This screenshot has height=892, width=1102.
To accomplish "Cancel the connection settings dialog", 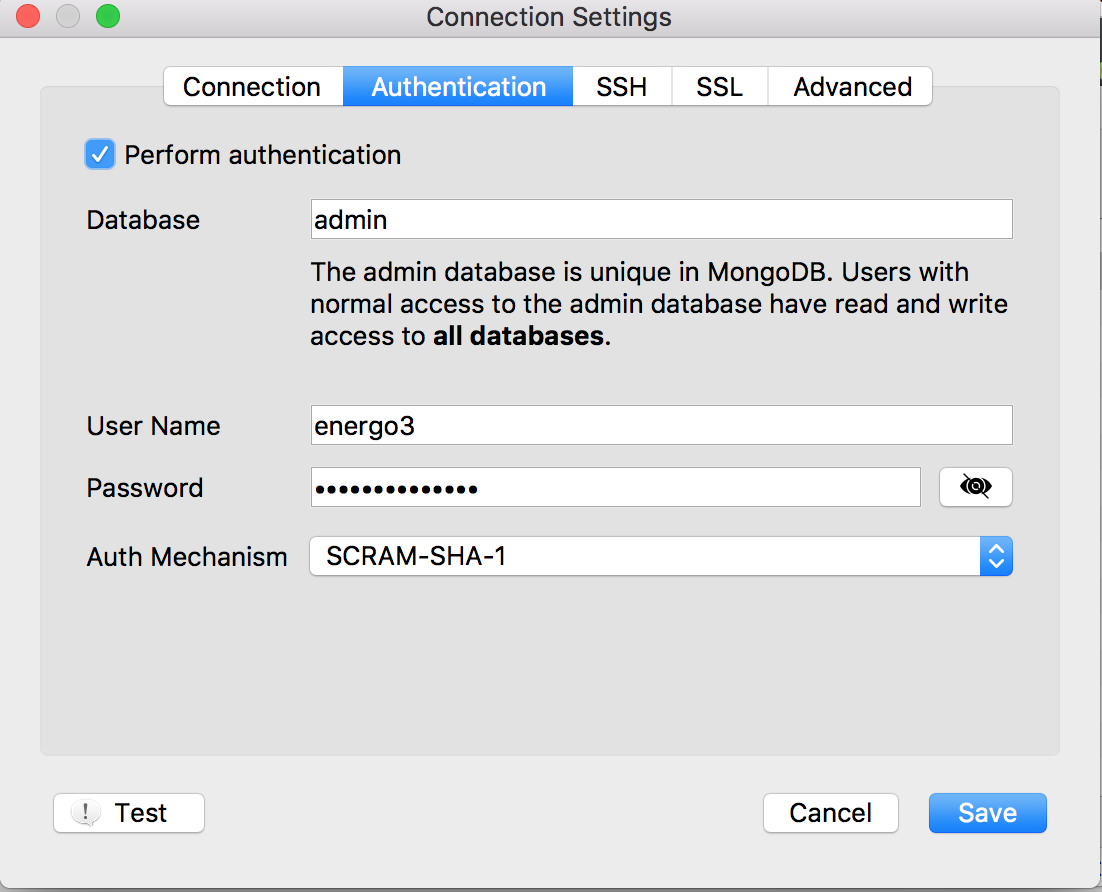I will [830, 813].
